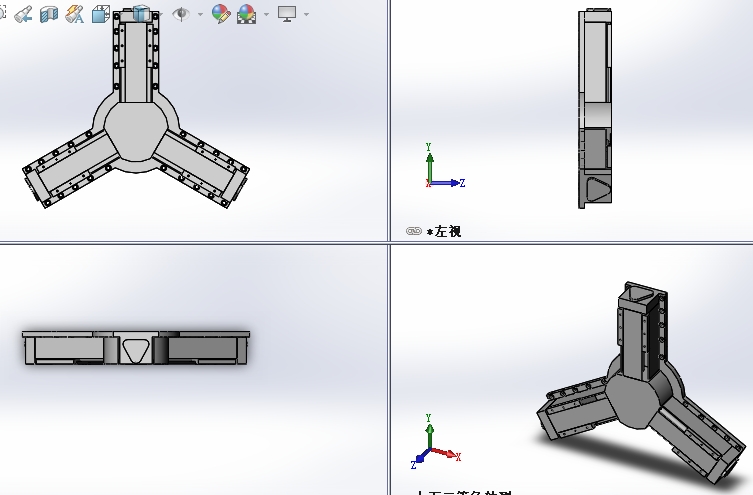Click the XYZ triad in isometric viewport
The image size is (753, 495).
coord(436,442)
